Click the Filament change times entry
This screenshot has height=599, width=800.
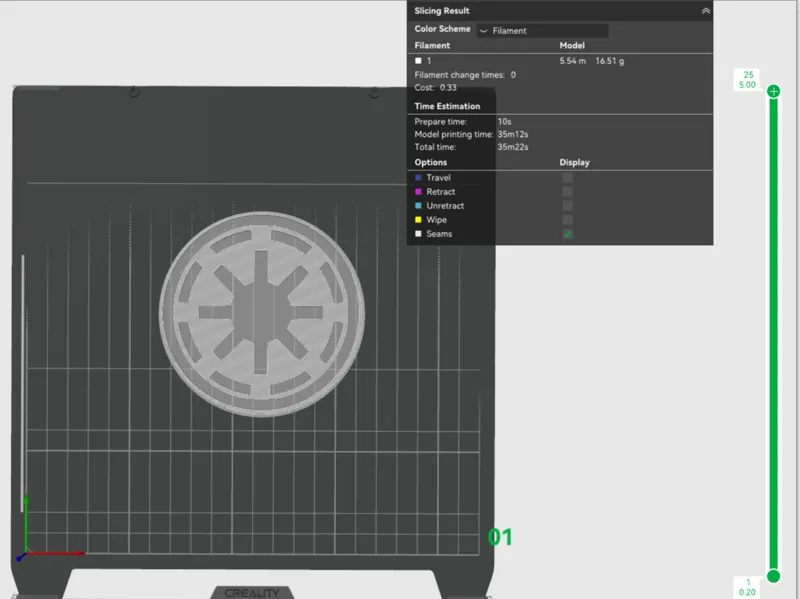pos(465,74)
